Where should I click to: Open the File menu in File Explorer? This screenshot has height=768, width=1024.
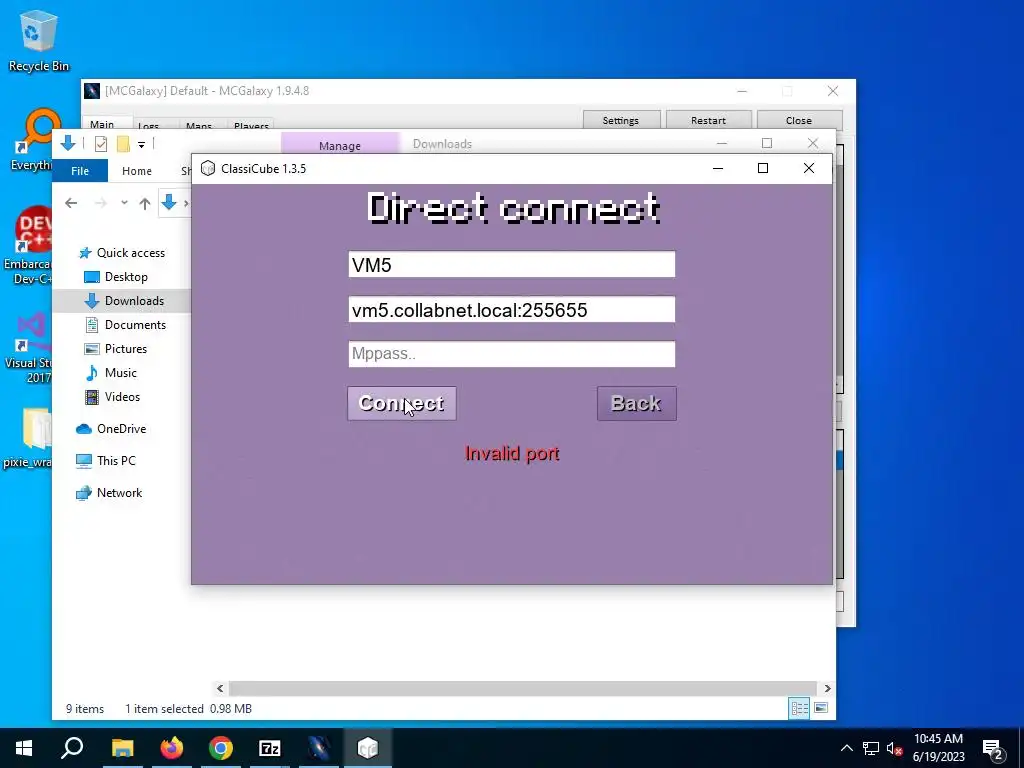[x=80, y=170]
